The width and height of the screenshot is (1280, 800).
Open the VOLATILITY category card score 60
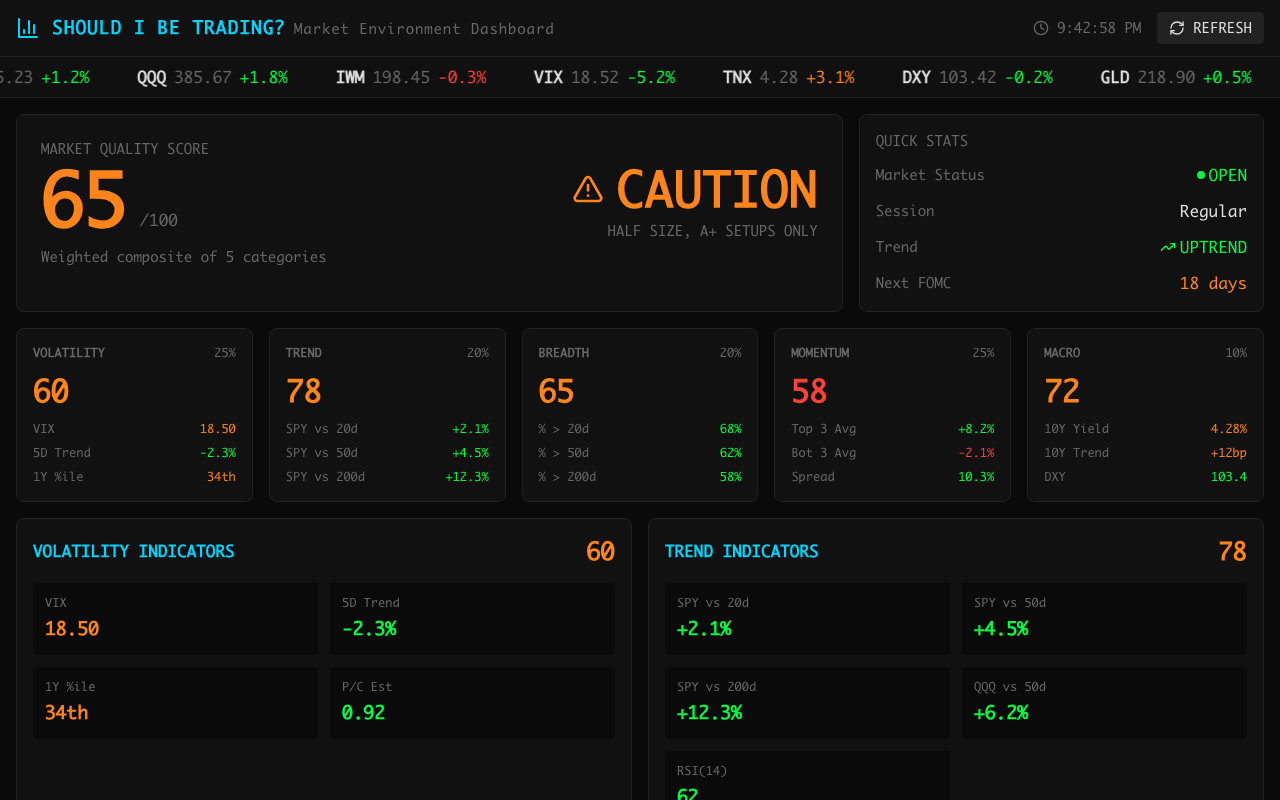point(51,391)
